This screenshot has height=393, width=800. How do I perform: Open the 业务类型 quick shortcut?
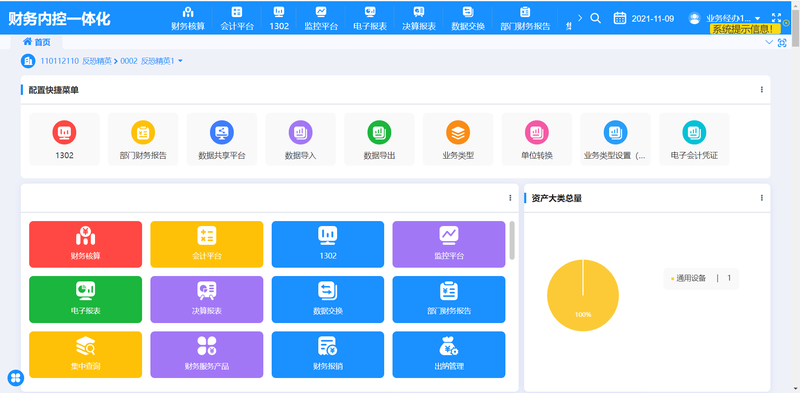458,139
